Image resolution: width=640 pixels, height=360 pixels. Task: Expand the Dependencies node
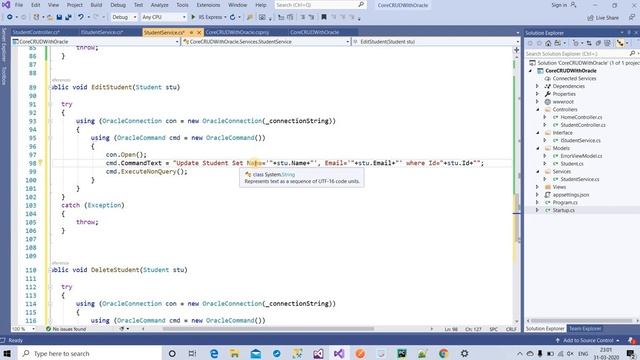[537, 86]
